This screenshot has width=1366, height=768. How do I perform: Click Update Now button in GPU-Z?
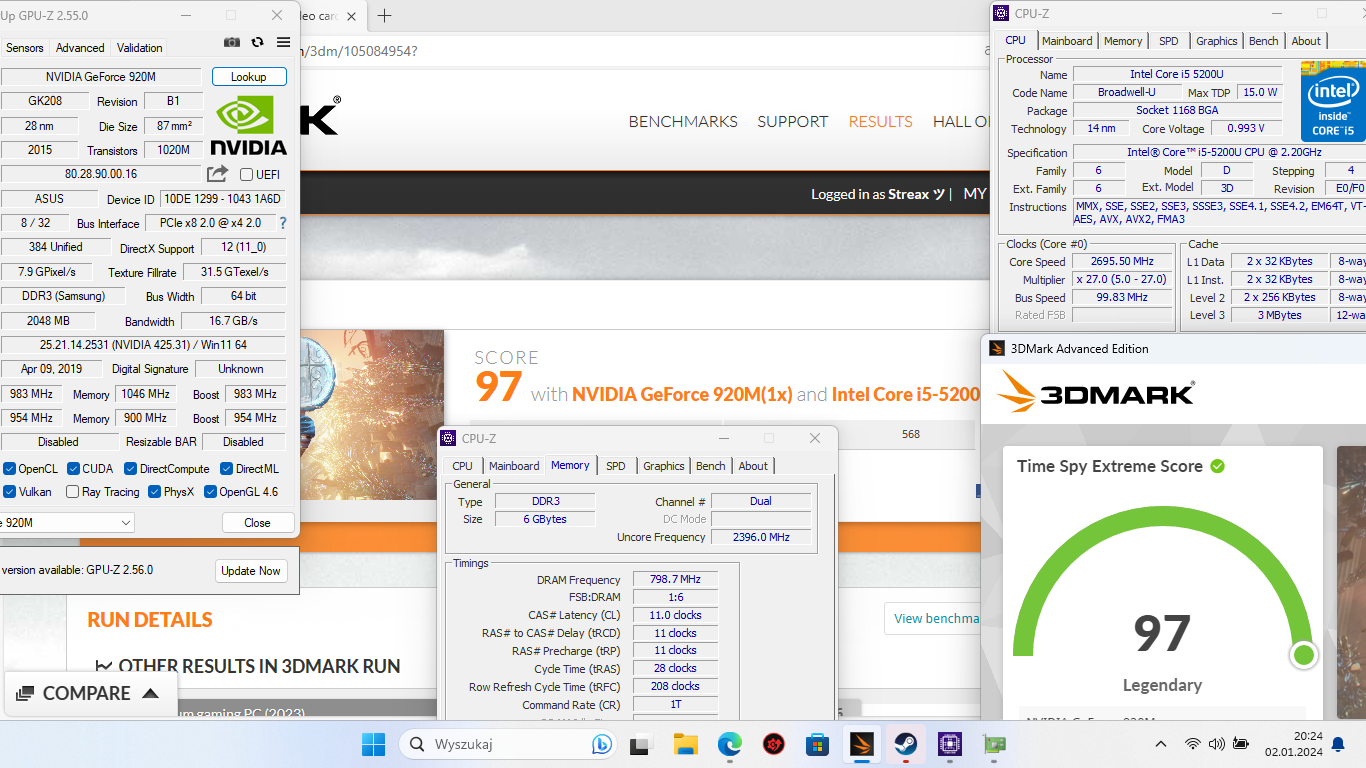(x=251, y=570)
